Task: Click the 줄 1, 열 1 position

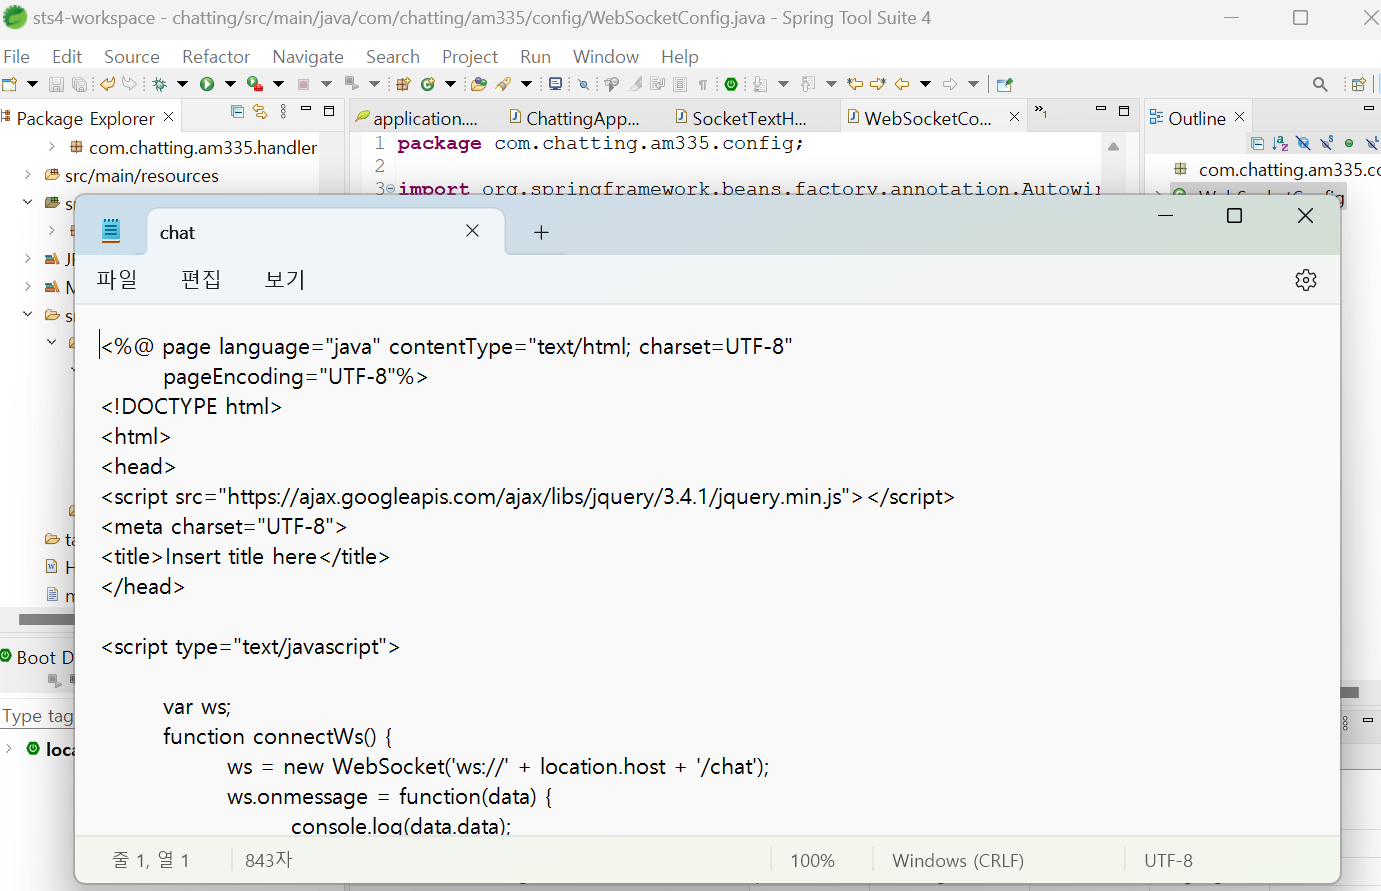Action: tap(151, 860)
